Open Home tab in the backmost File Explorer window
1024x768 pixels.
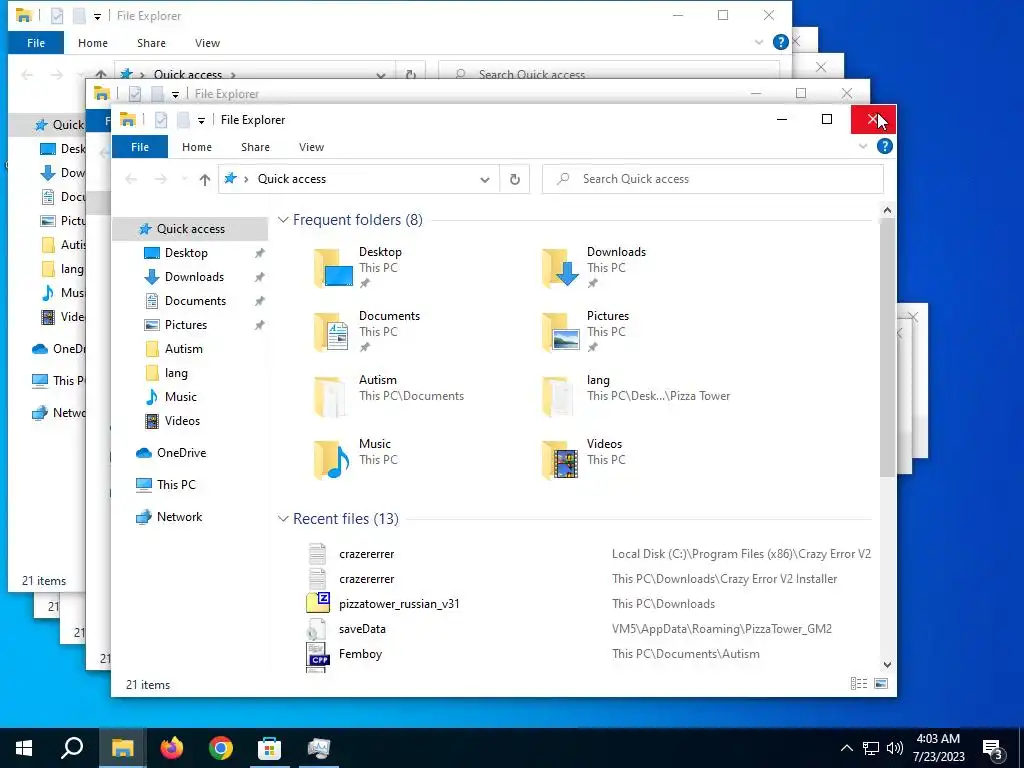pos(93,43)
